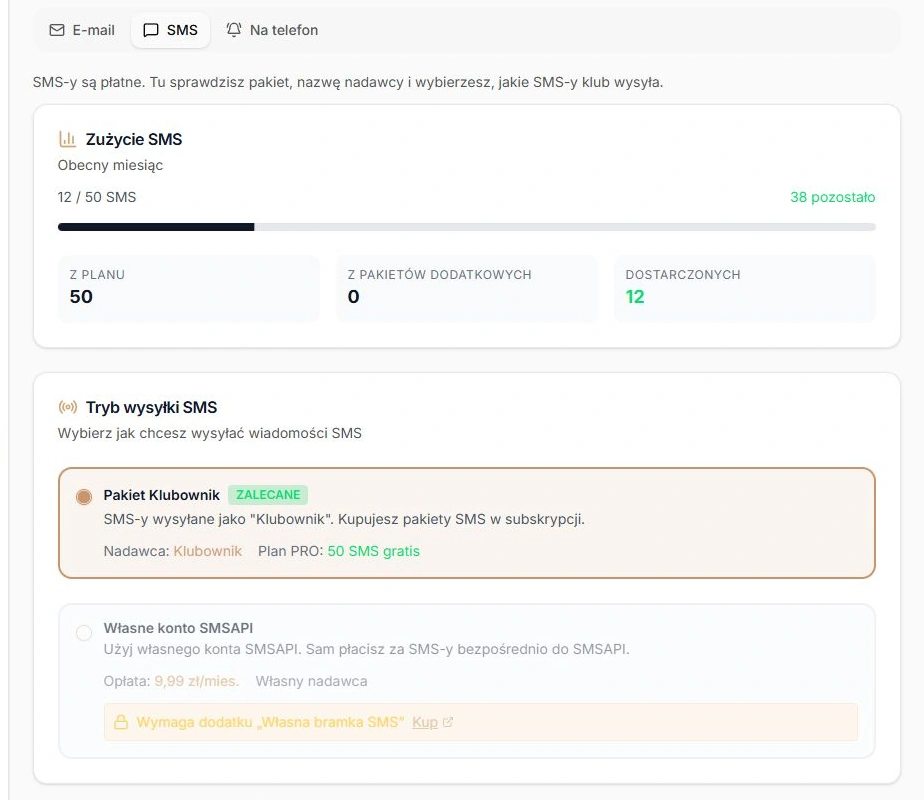Click the "Wymaga dodatku „Własna bramka SMS”" notice text
This screenshot has height=800, width=924.
(270, 722)
